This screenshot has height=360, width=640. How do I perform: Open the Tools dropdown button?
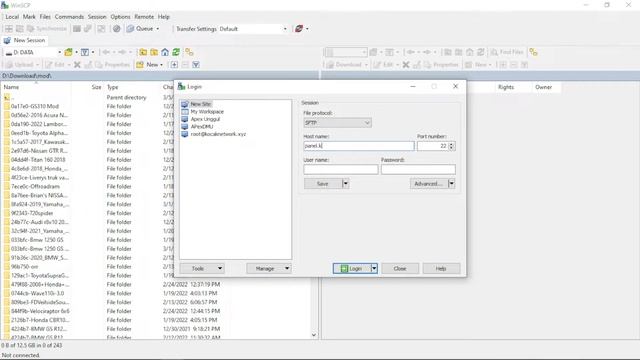point(202,268)
